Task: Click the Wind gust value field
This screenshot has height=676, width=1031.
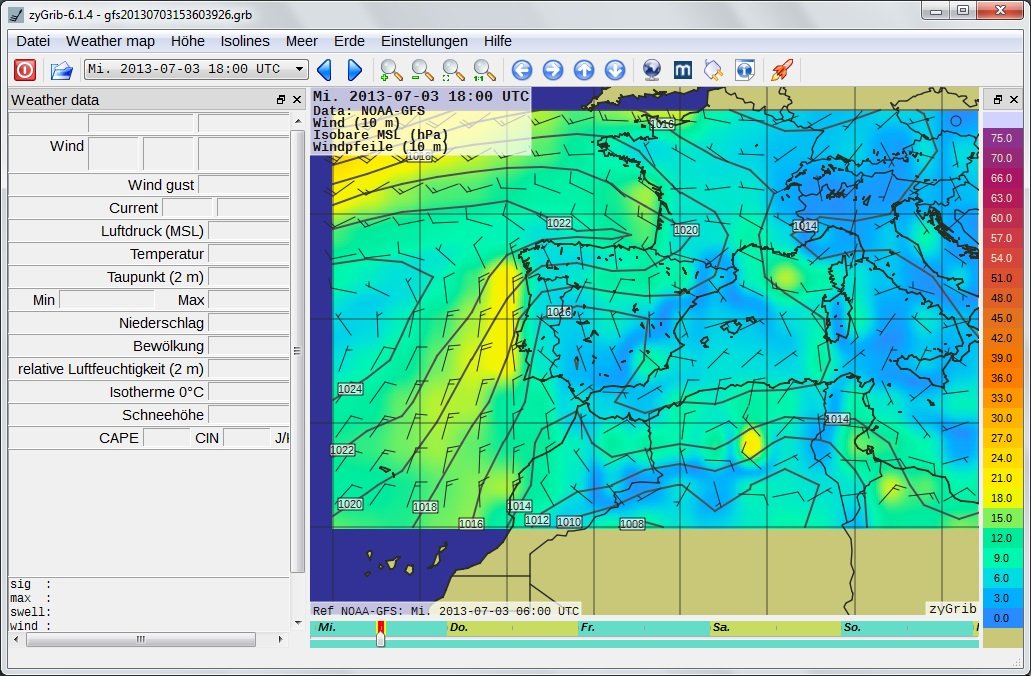Action: pos(243,185)
